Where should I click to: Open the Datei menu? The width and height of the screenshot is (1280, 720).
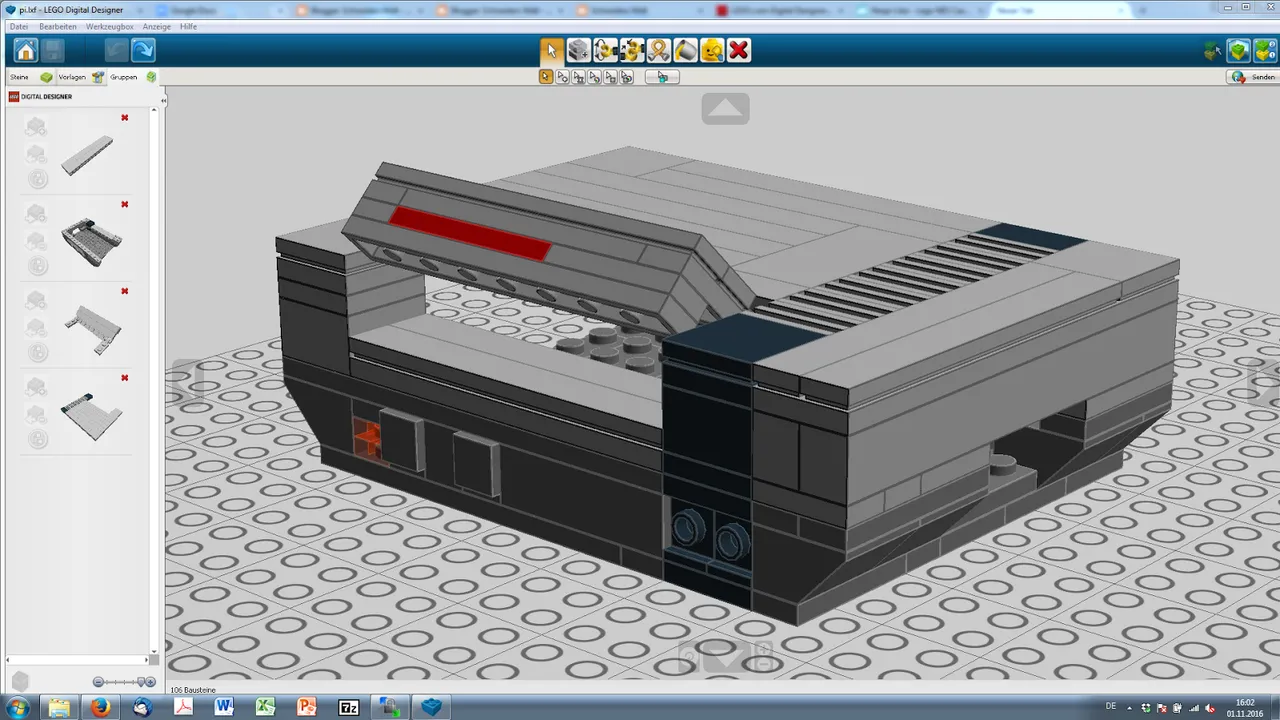pos(18,26)
